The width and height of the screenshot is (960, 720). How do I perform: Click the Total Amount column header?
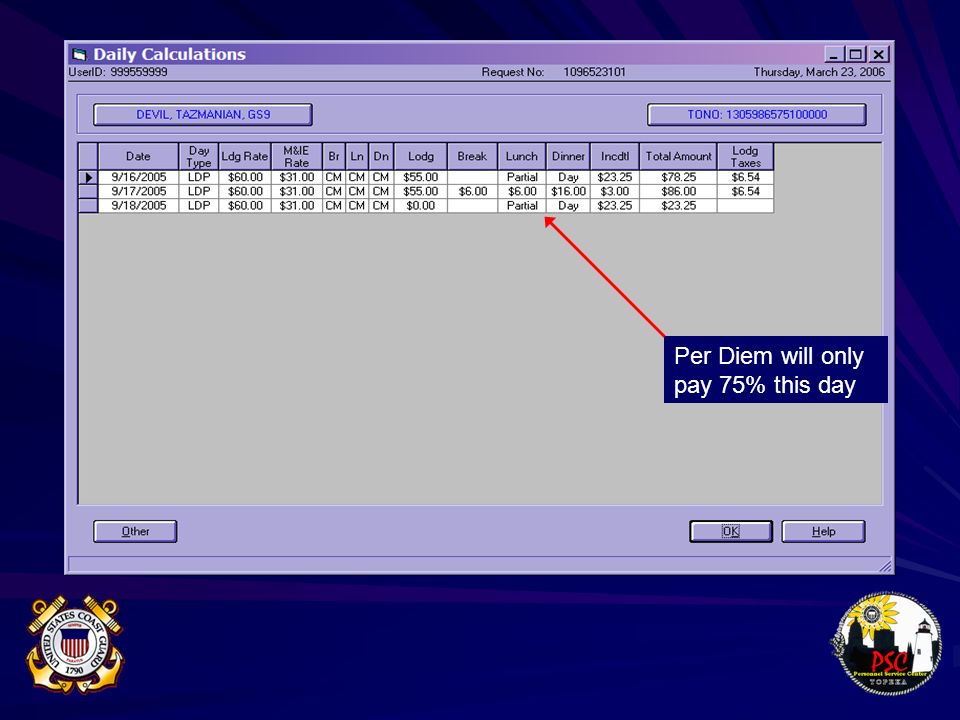click(678, 157)
